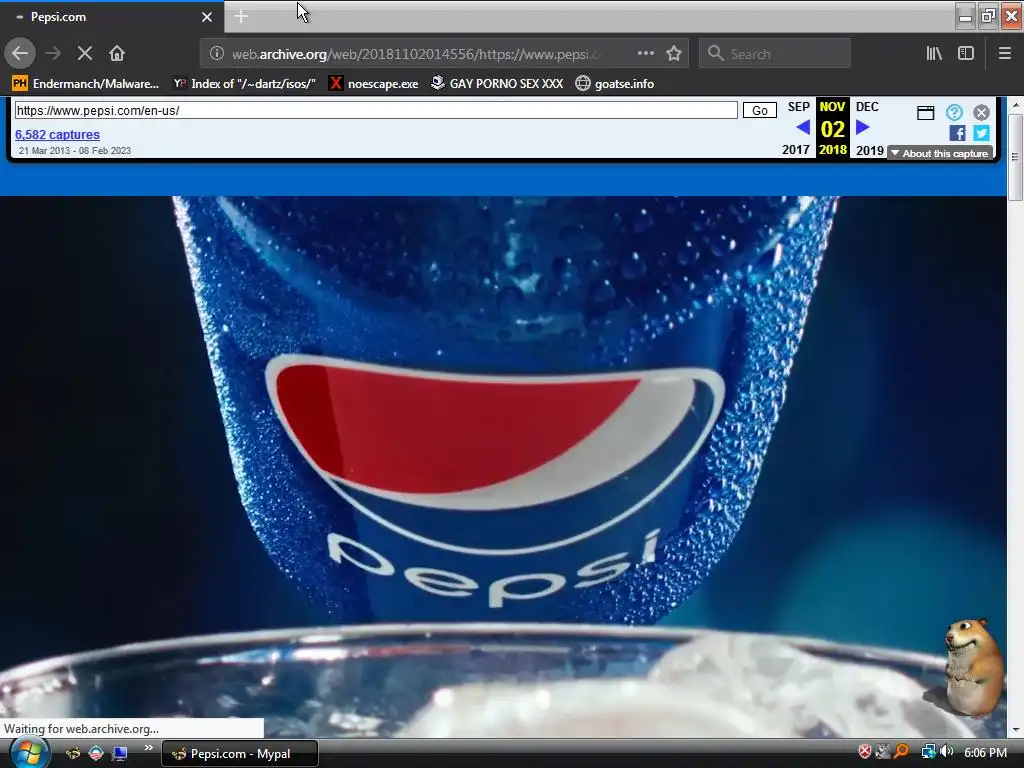Close the Pepsi.com tab
Screen dimensions: 1024x768
[206, 17]
